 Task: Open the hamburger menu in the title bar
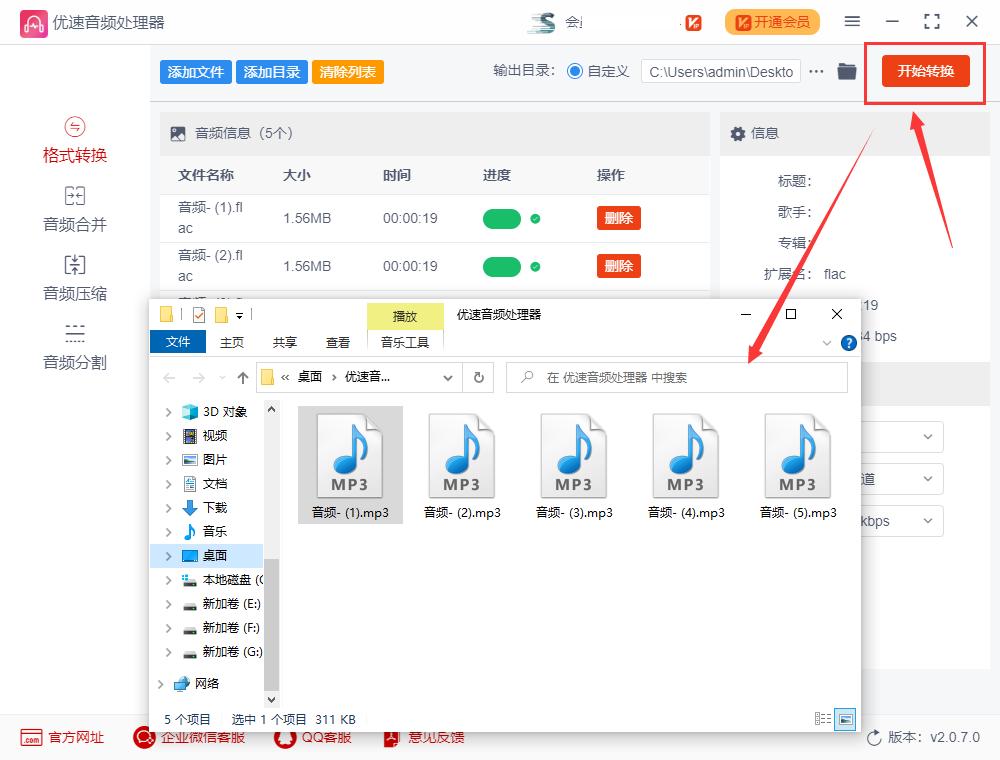point(853,21)
